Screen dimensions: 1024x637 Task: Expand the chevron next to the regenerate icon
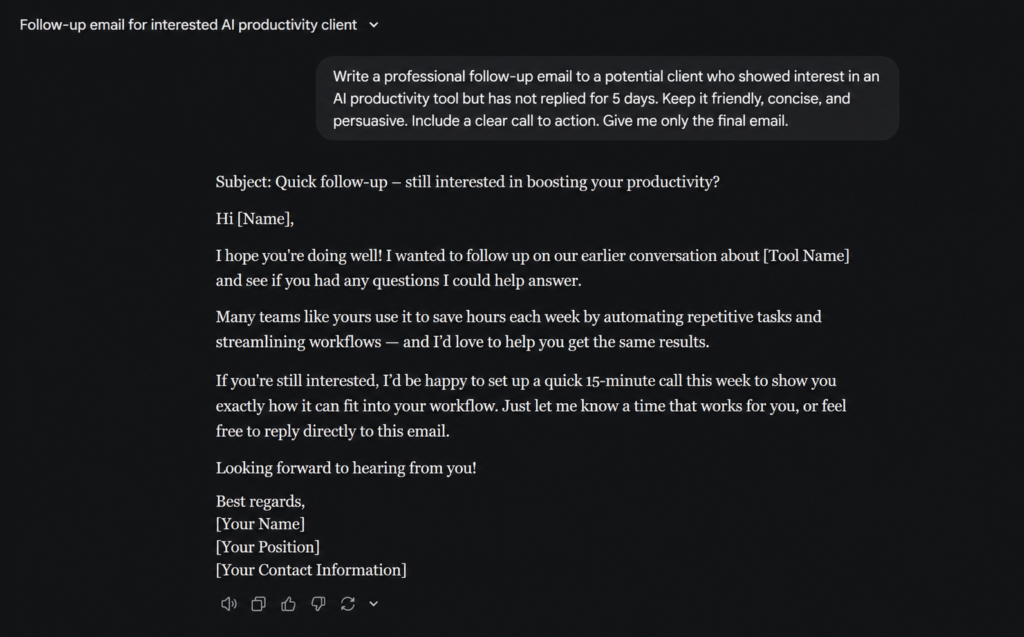click(374, 604)
